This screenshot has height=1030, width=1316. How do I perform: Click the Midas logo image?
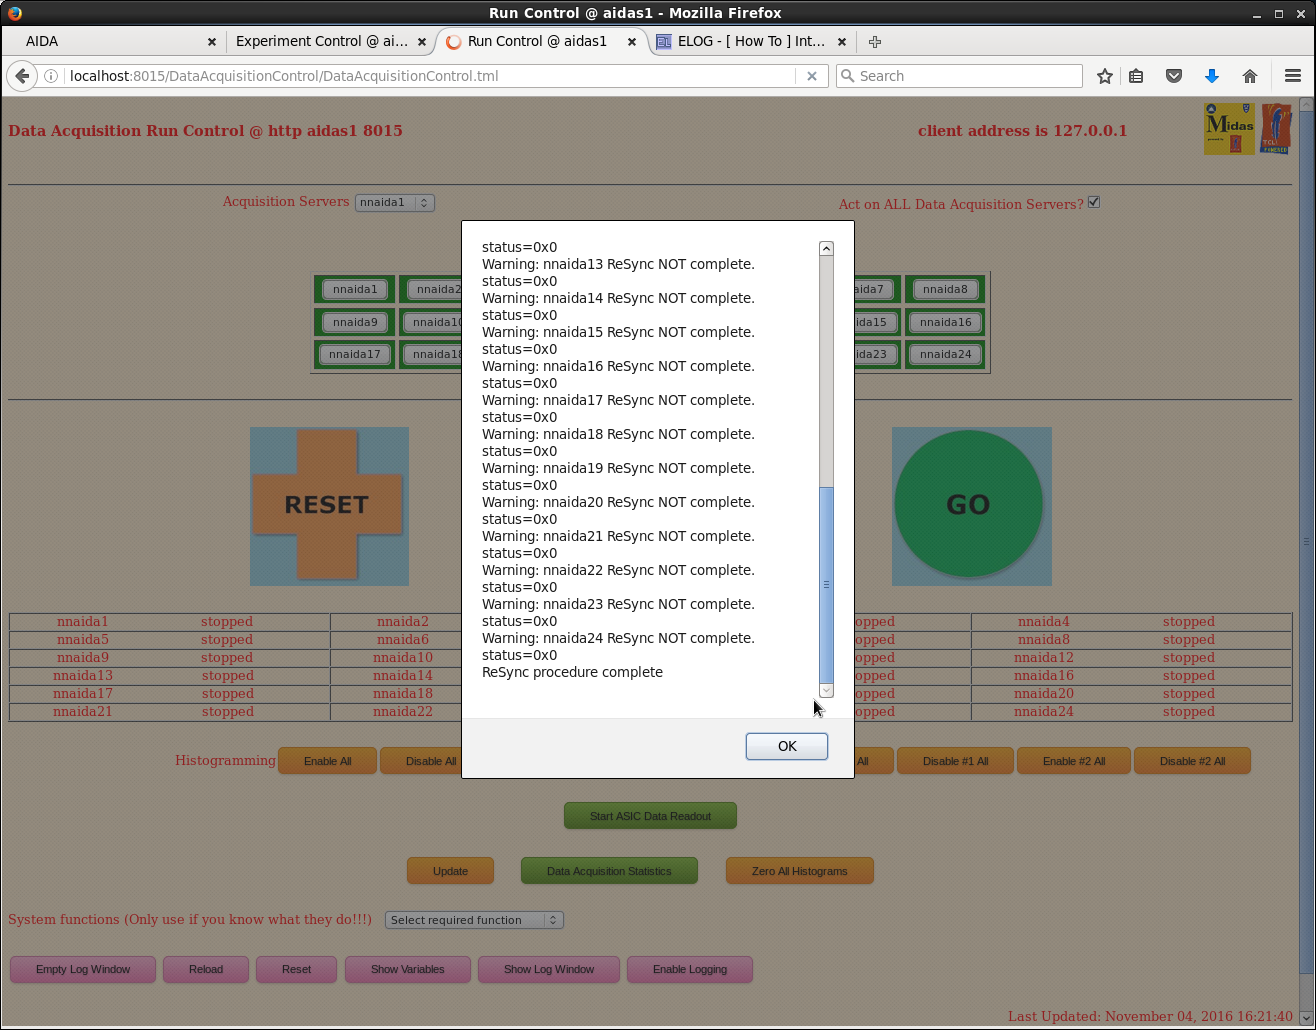point(1228,130)
